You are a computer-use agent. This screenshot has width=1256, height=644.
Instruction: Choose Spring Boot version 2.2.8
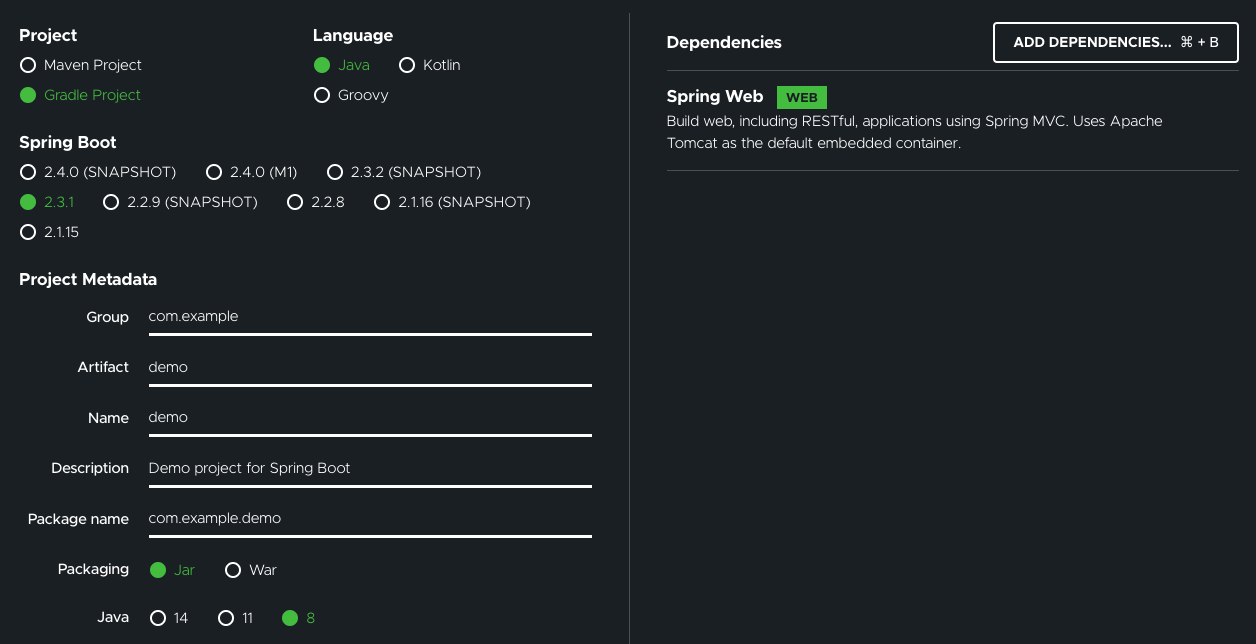(316, 202)
